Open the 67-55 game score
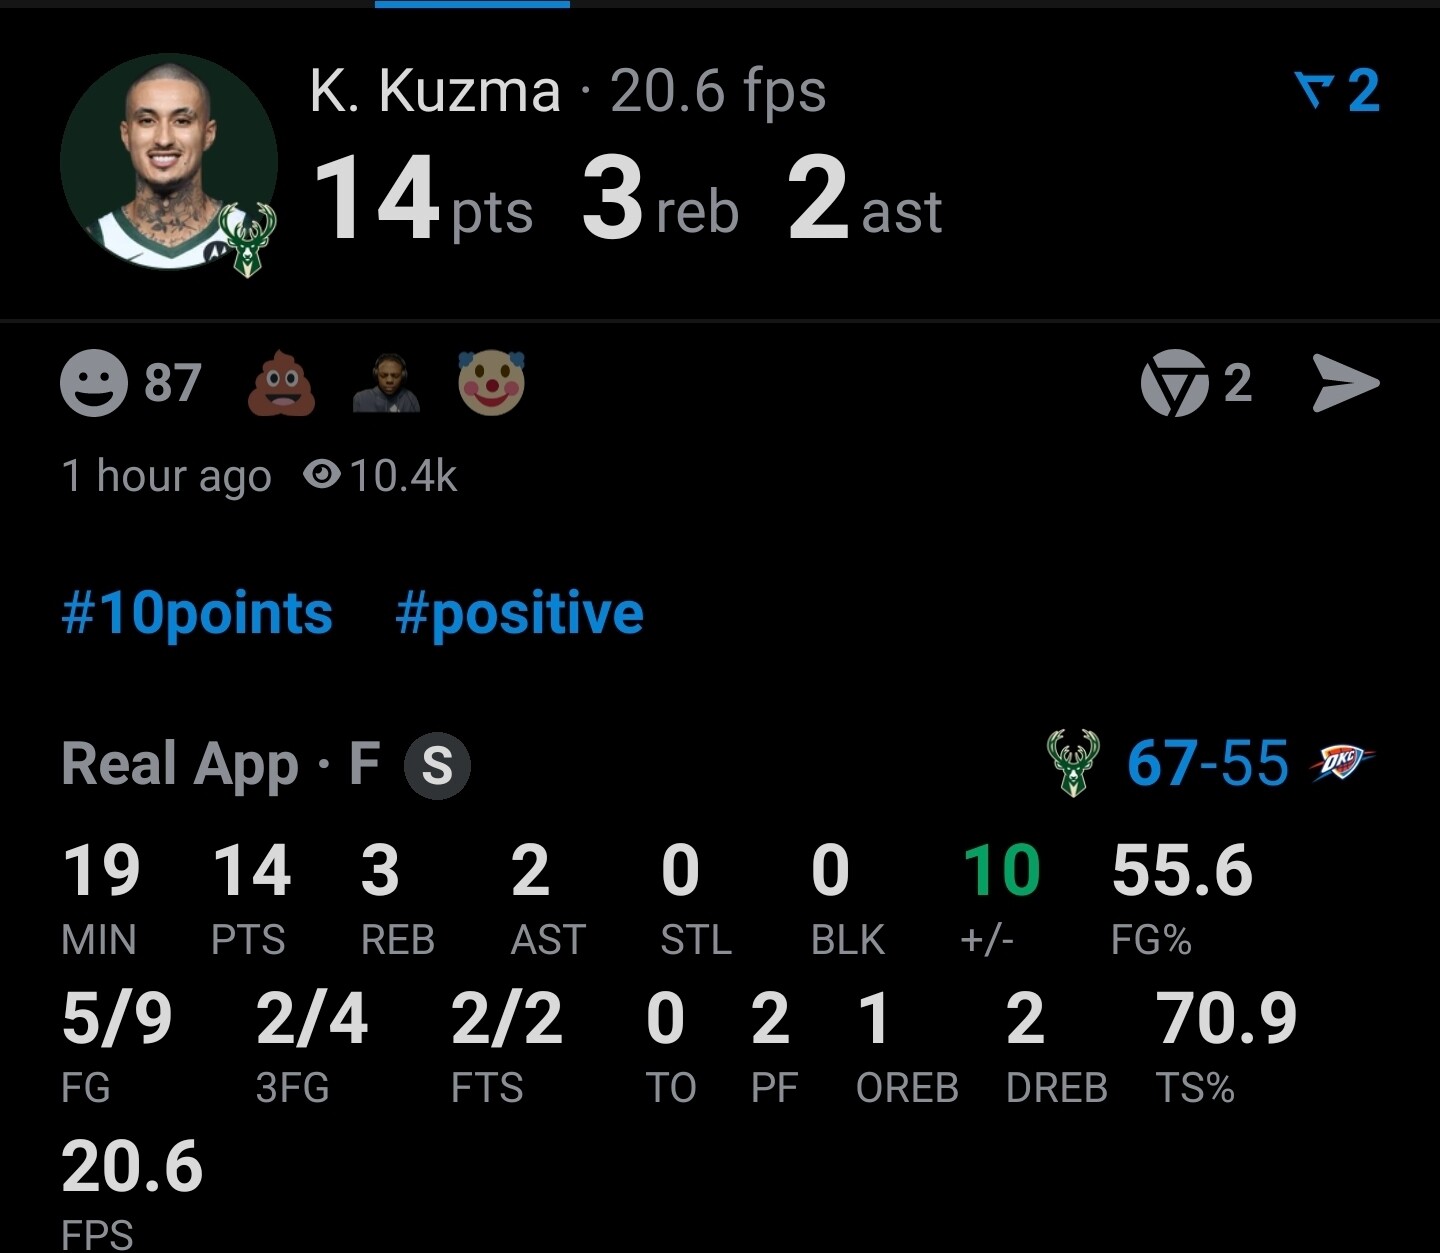The width and height of the screenshot is (1440, 1253). (1207, 763)
